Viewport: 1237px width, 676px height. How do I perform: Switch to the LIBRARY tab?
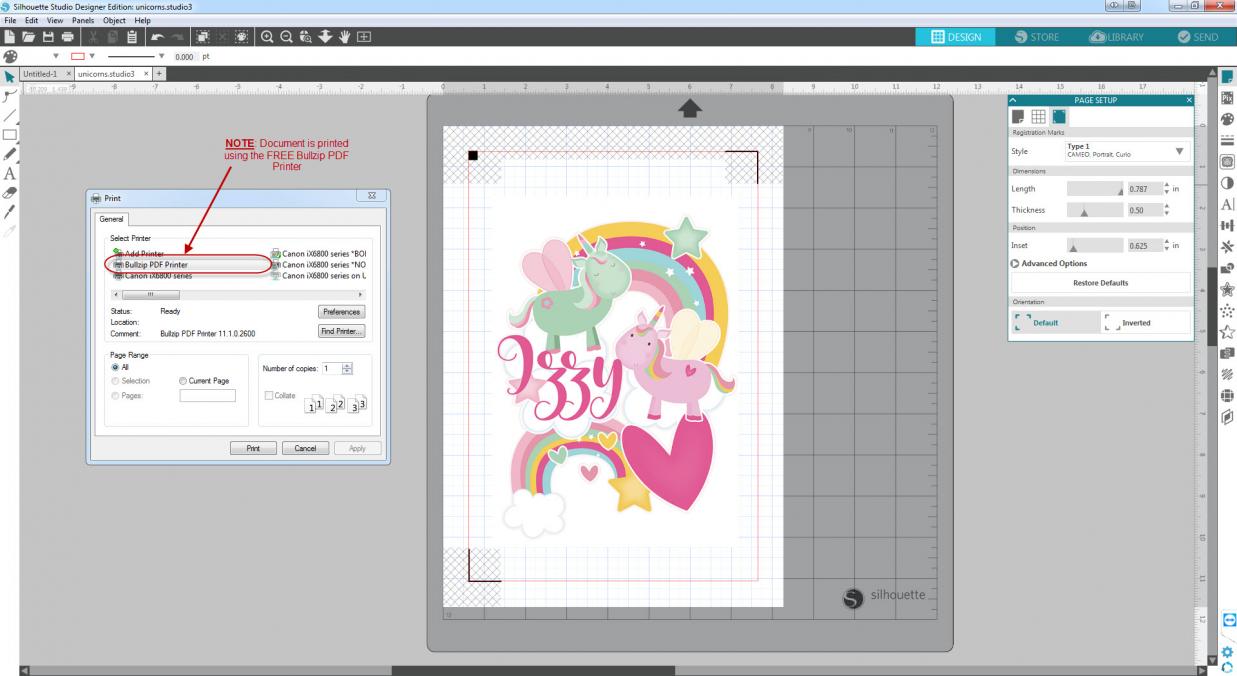click(1118, 37)
